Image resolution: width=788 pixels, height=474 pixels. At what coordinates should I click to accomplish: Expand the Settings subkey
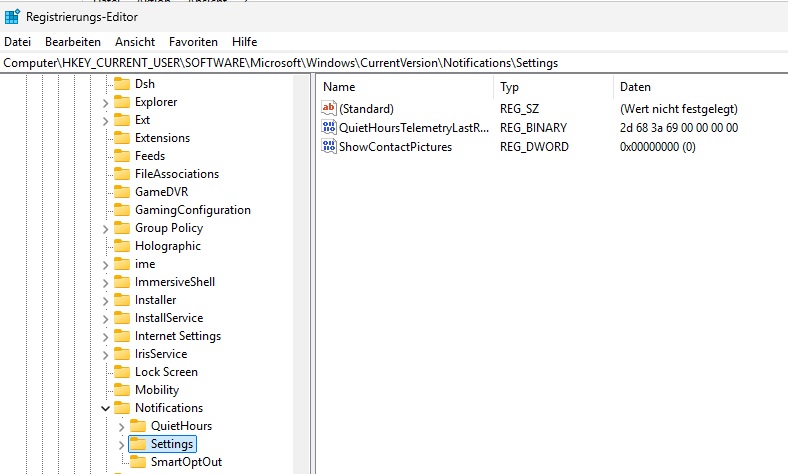tap(121, 445)
